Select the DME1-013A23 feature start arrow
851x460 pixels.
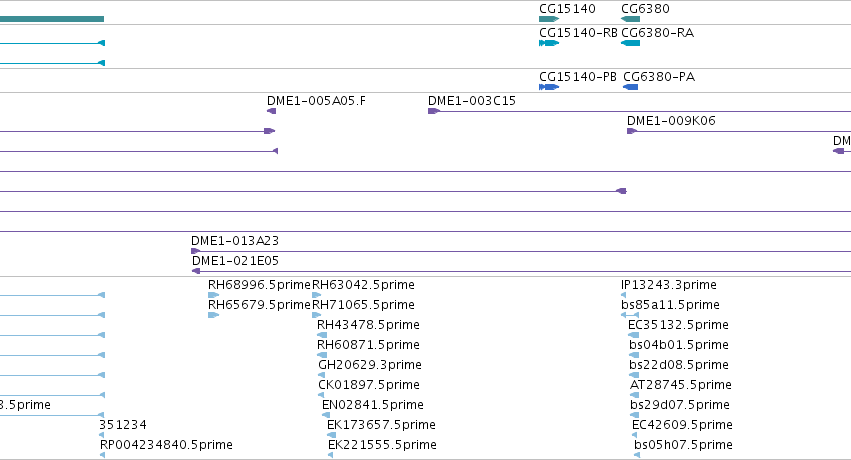[x=195, y=251]
